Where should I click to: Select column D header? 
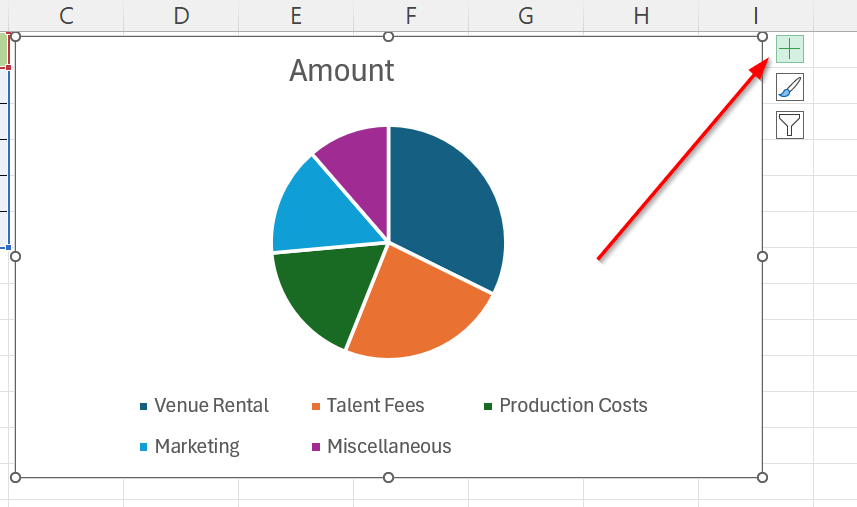point(181,15)
